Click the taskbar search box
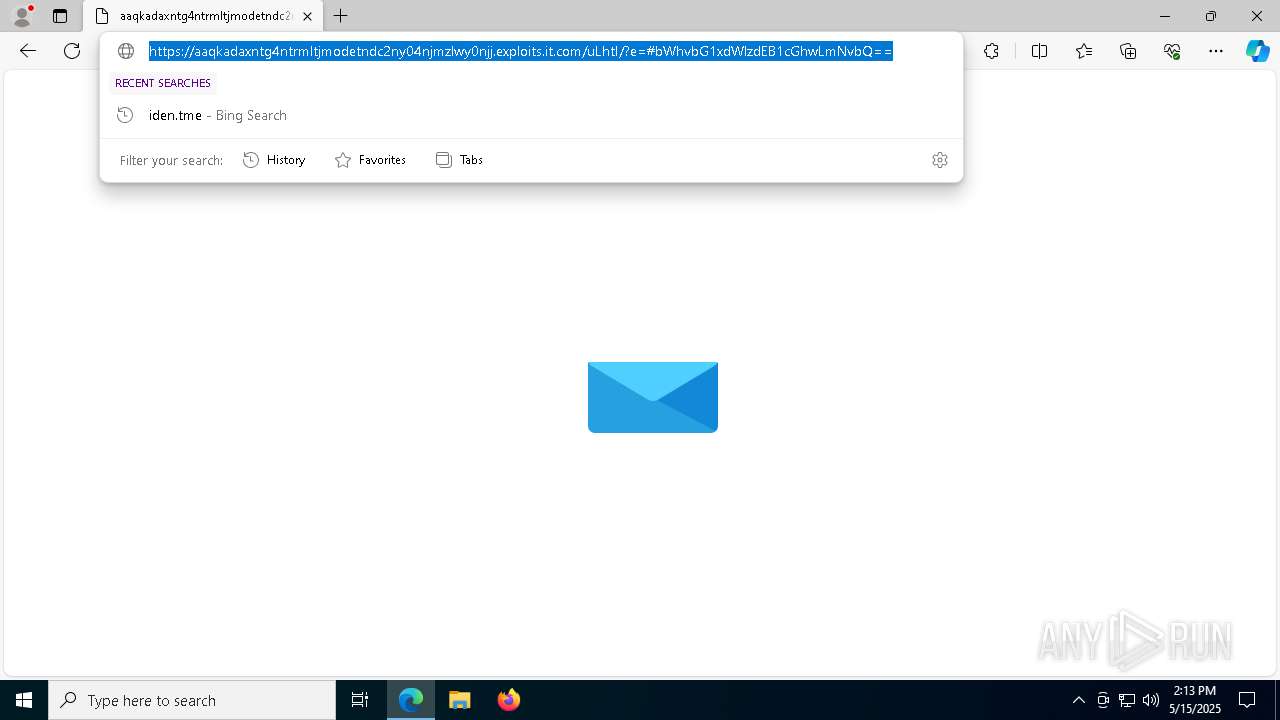The height and width of the screenshot is (720, 1280). tap(192, 700)
